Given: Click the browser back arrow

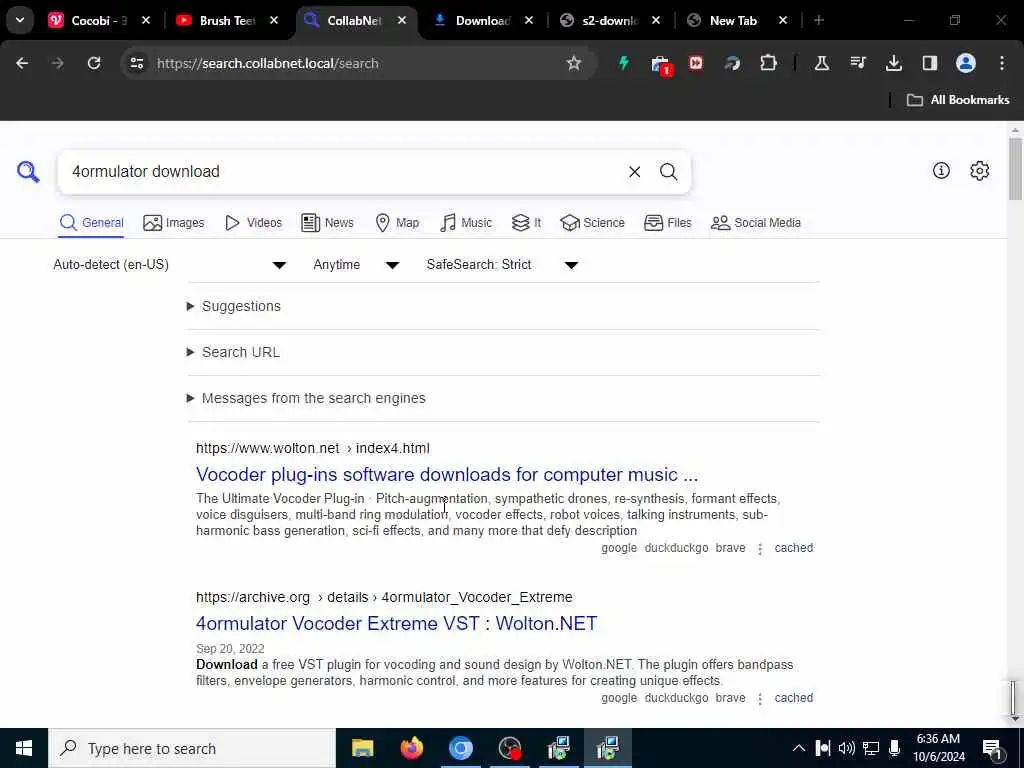Looking at the screenshot, I should pyautogui.click(x=22, y=63).
